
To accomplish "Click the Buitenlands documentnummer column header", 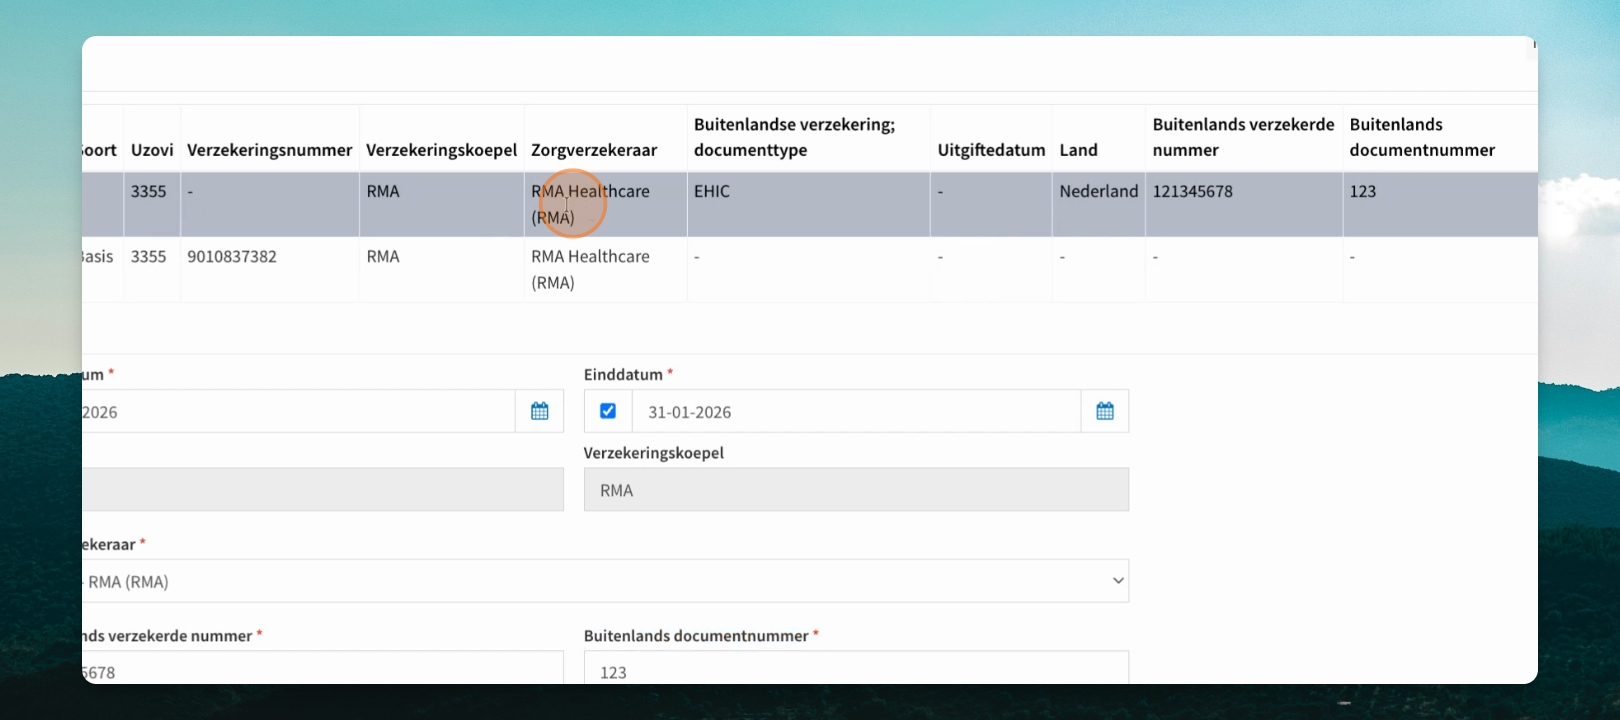I will pyautogui.click(x=1422, y=137).
